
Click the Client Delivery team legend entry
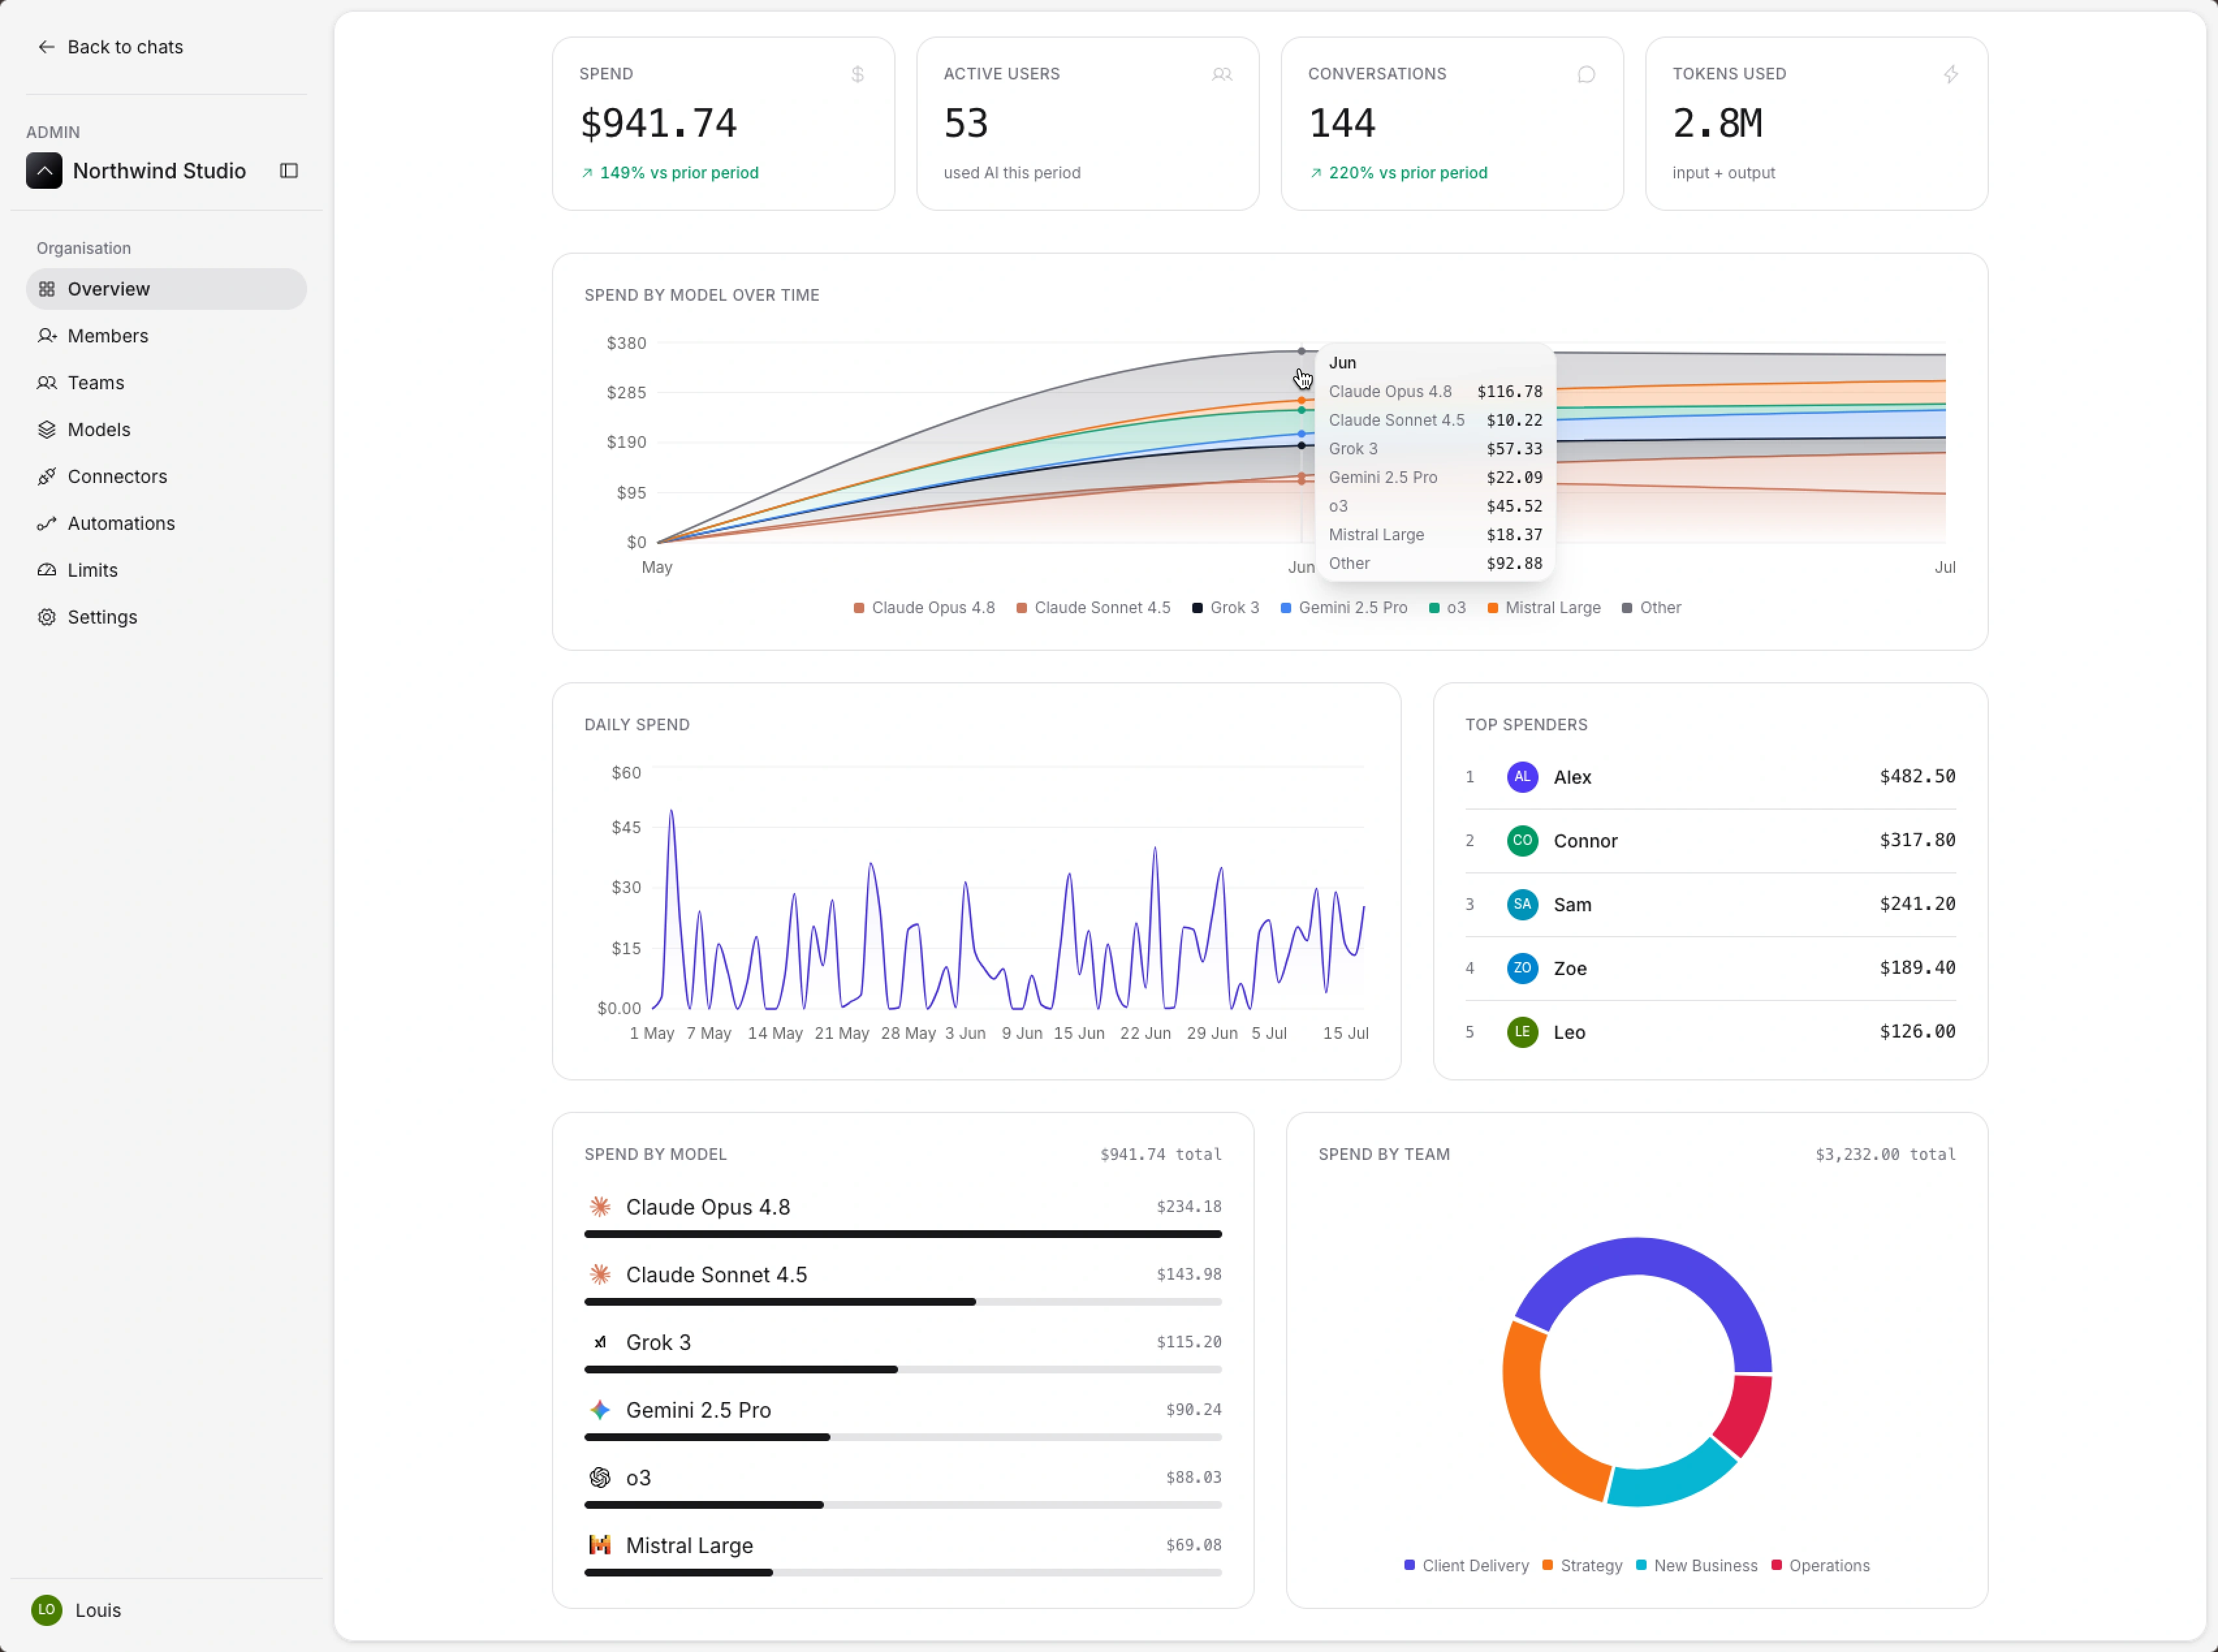coord(1466,1566)
